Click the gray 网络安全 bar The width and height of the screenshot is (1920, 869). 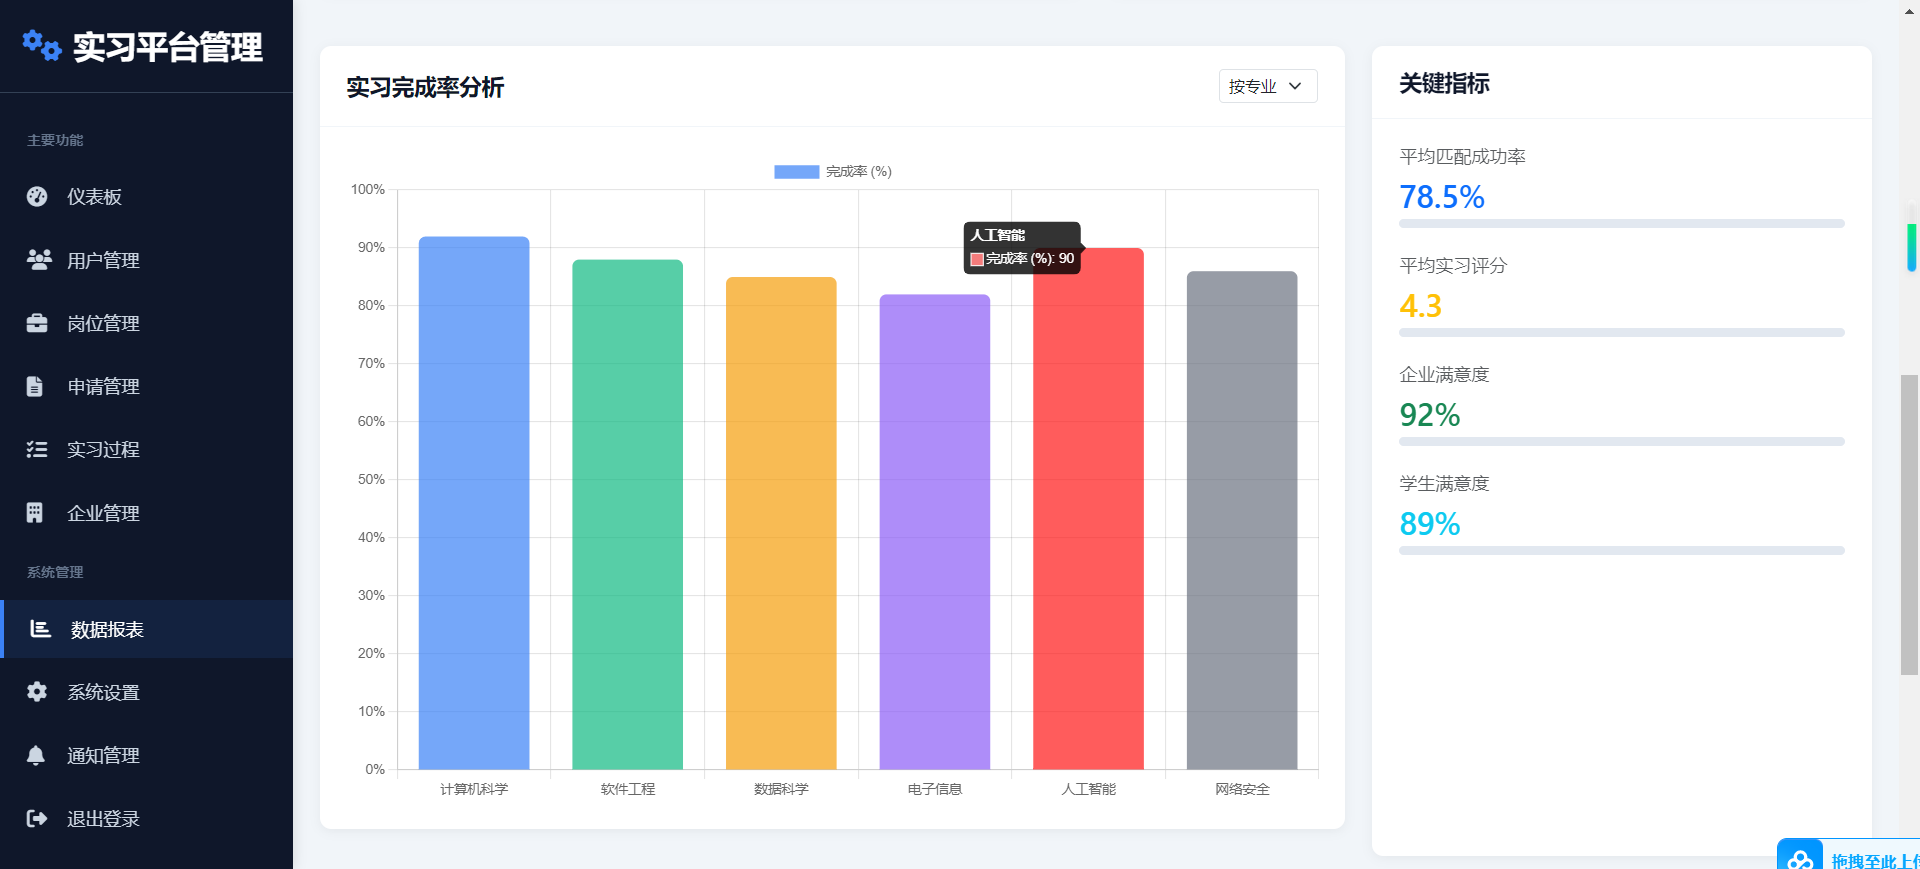click(x=1242, y=520)
